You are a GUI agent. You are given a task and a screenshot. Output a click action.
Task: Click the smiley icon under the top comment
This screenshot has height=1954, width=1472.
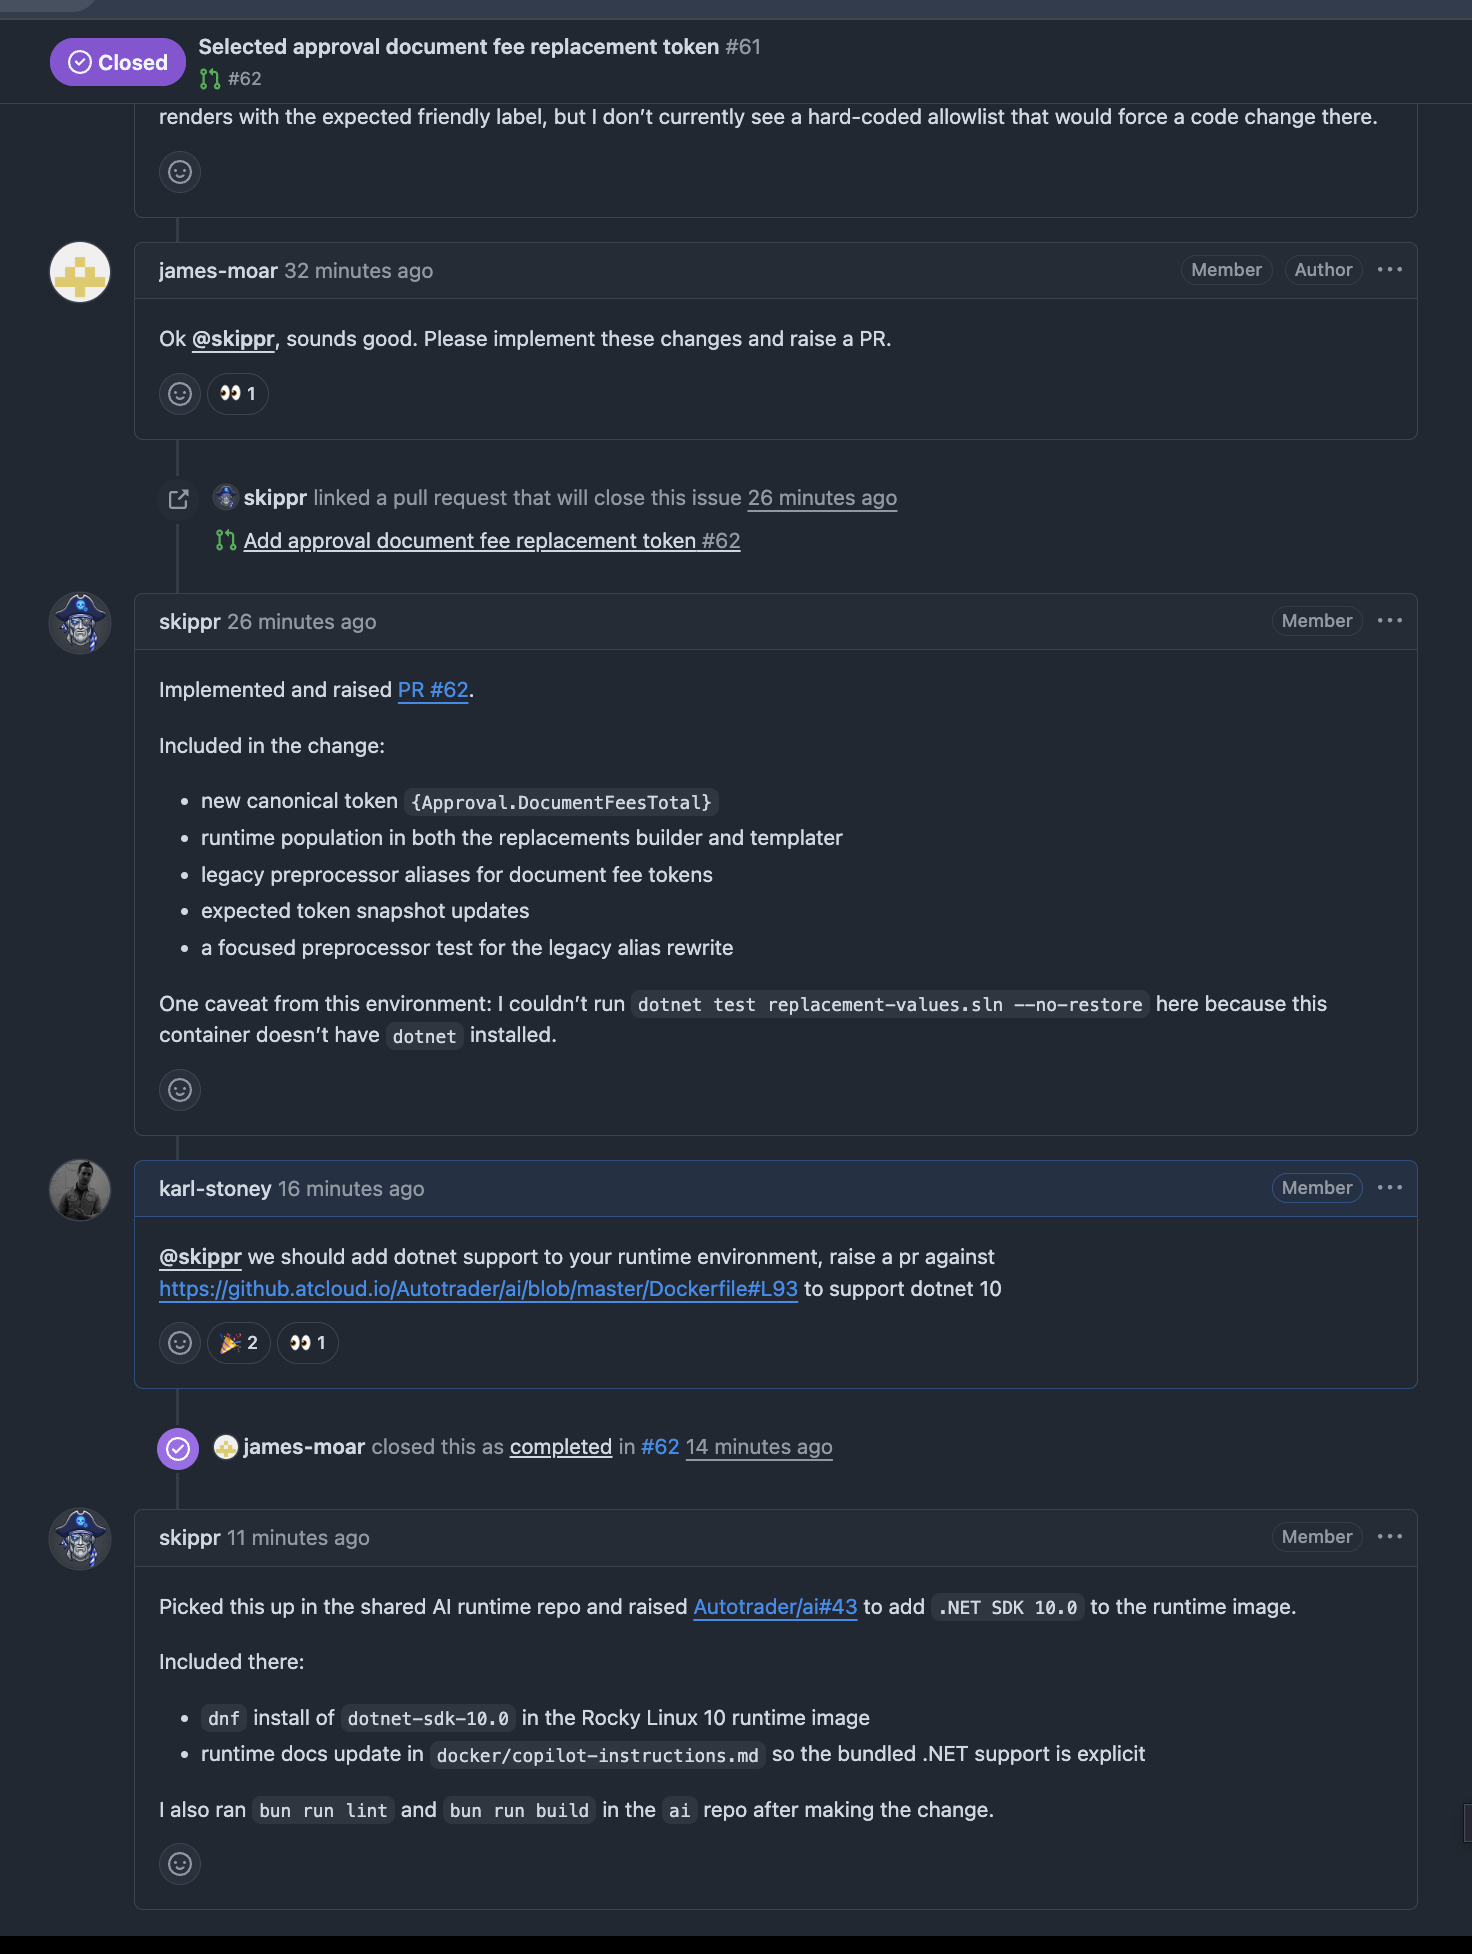point(180,172)
